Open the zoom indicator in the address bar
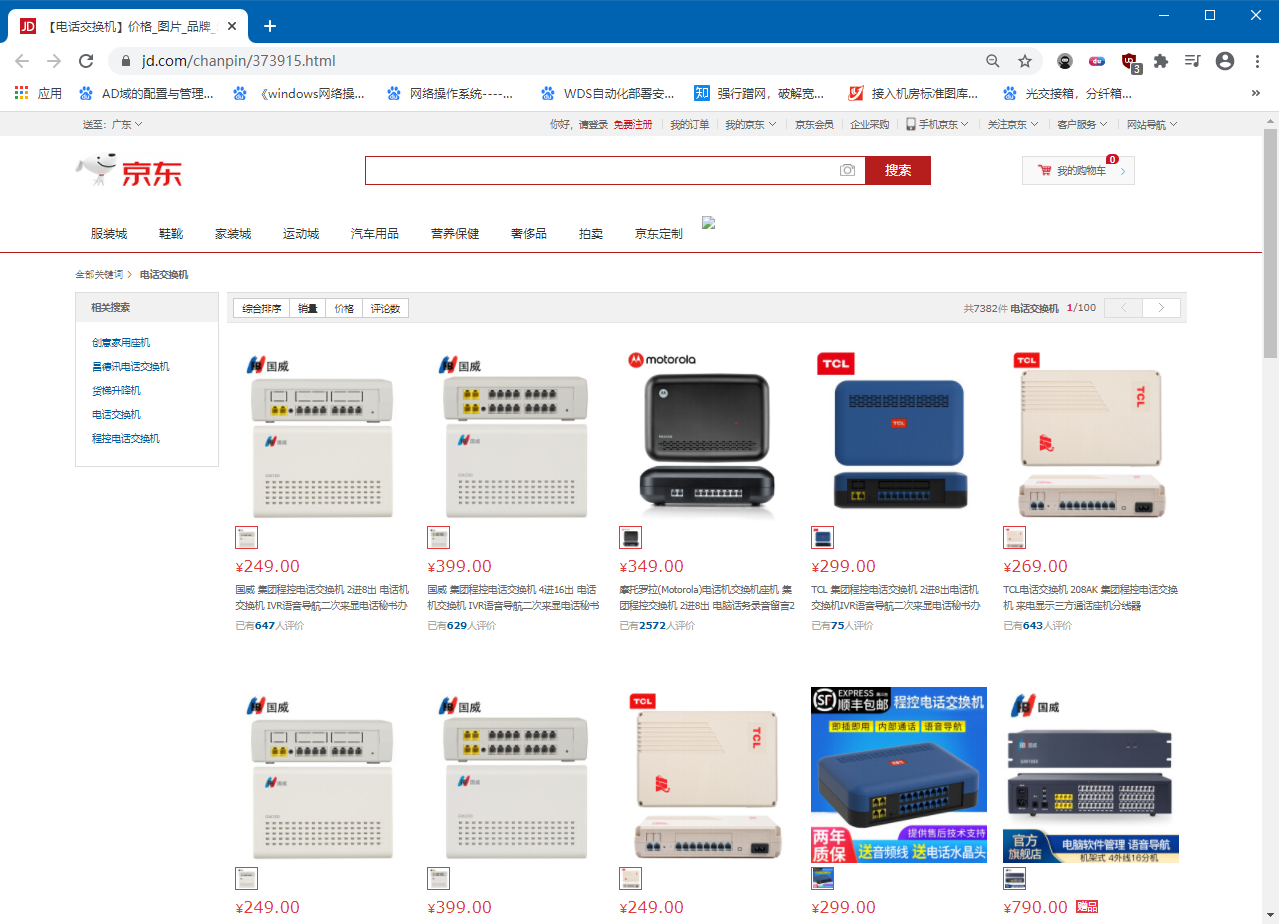The height and width of the screenshot is (924, 1279). coord(993,61)
